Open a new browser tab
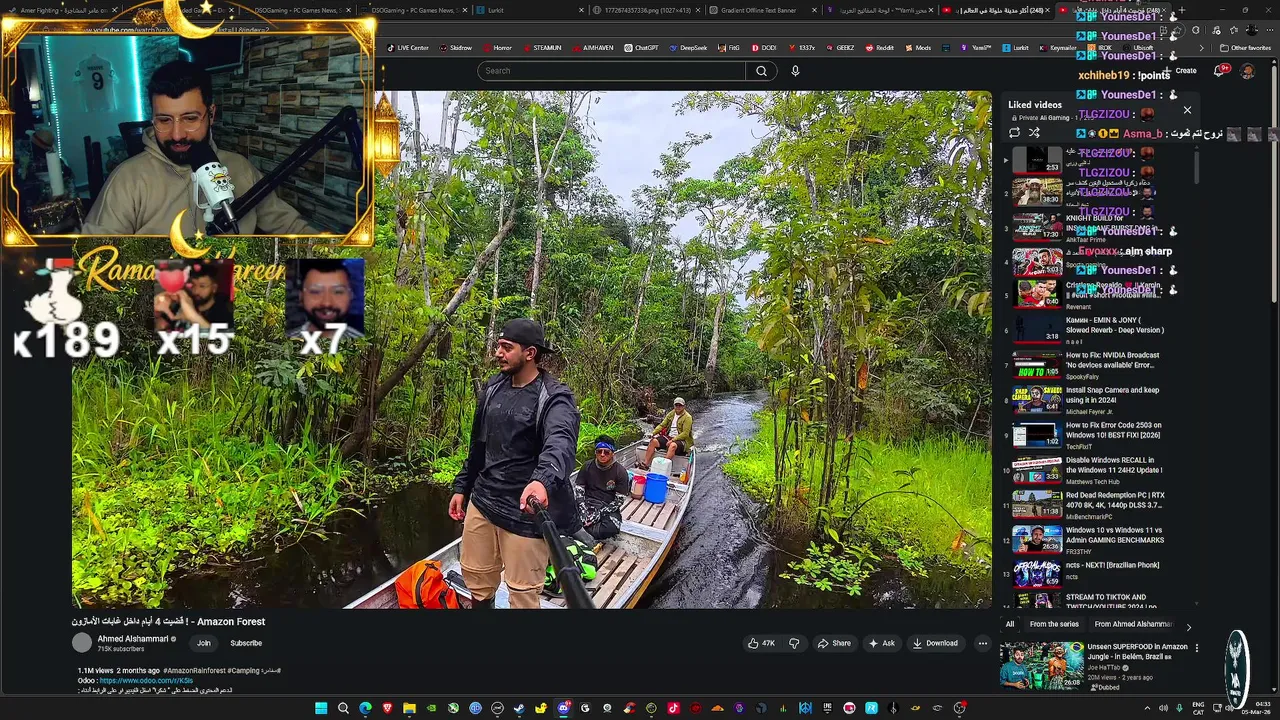 1181,10
